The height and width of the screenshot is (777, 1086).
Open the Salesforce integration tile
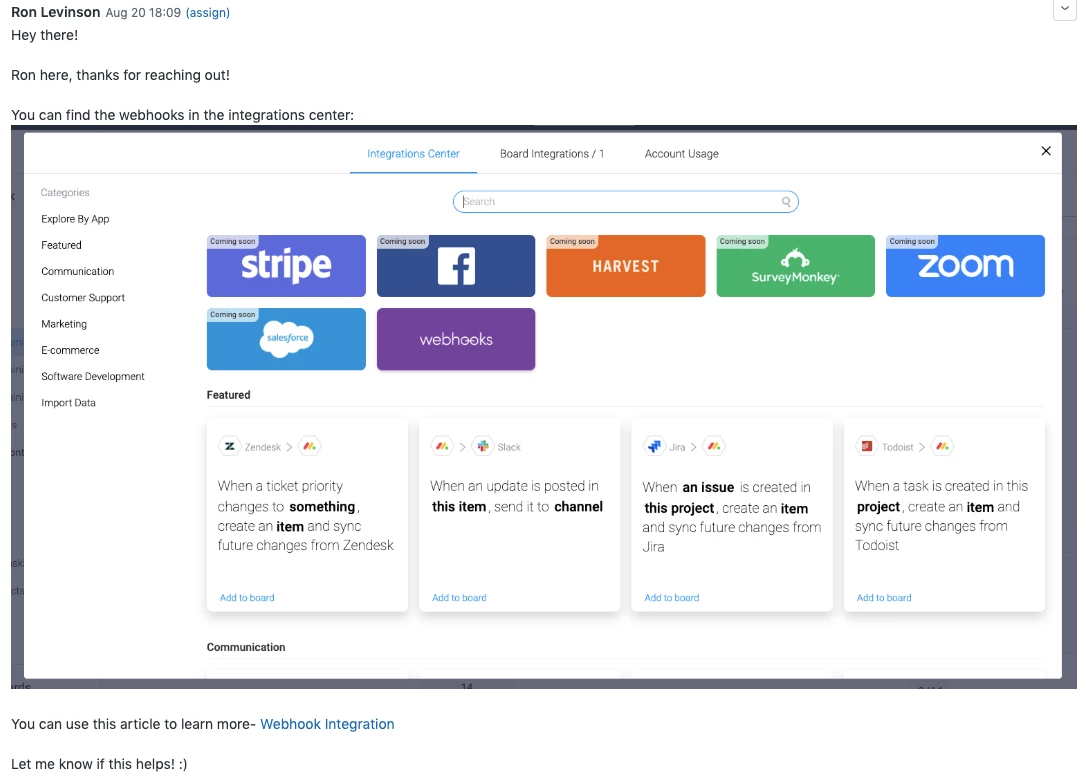tap(286, 339)
